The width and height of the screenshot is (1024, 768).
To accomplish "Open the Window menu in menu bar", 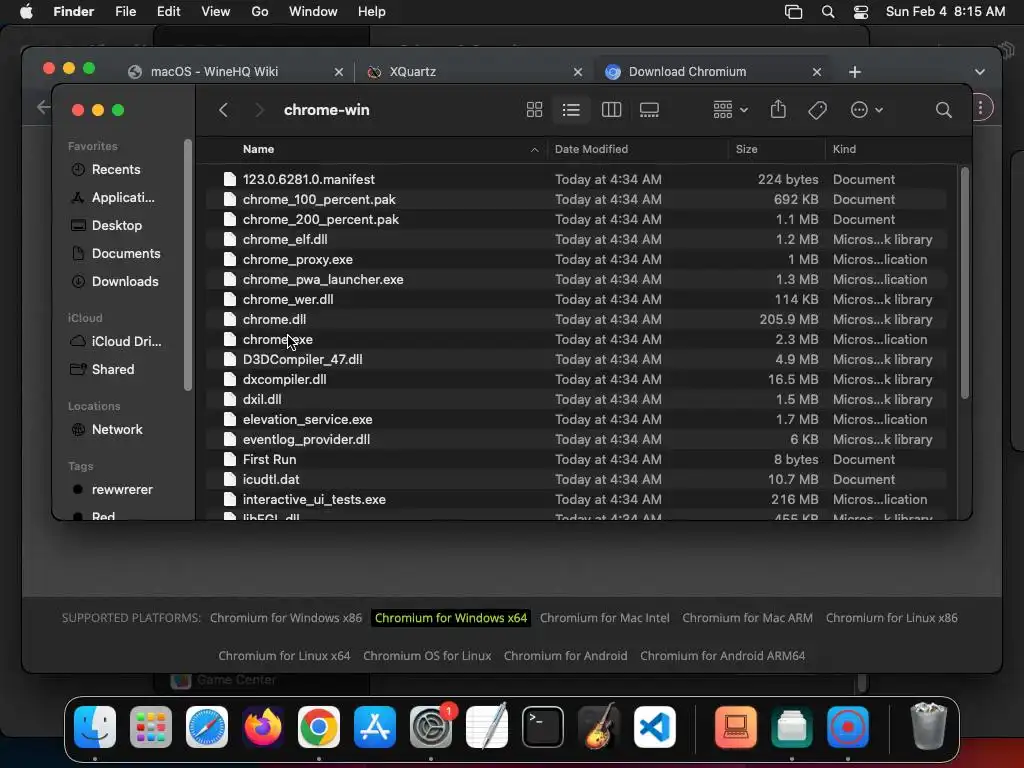I will [x=313, y=12].
